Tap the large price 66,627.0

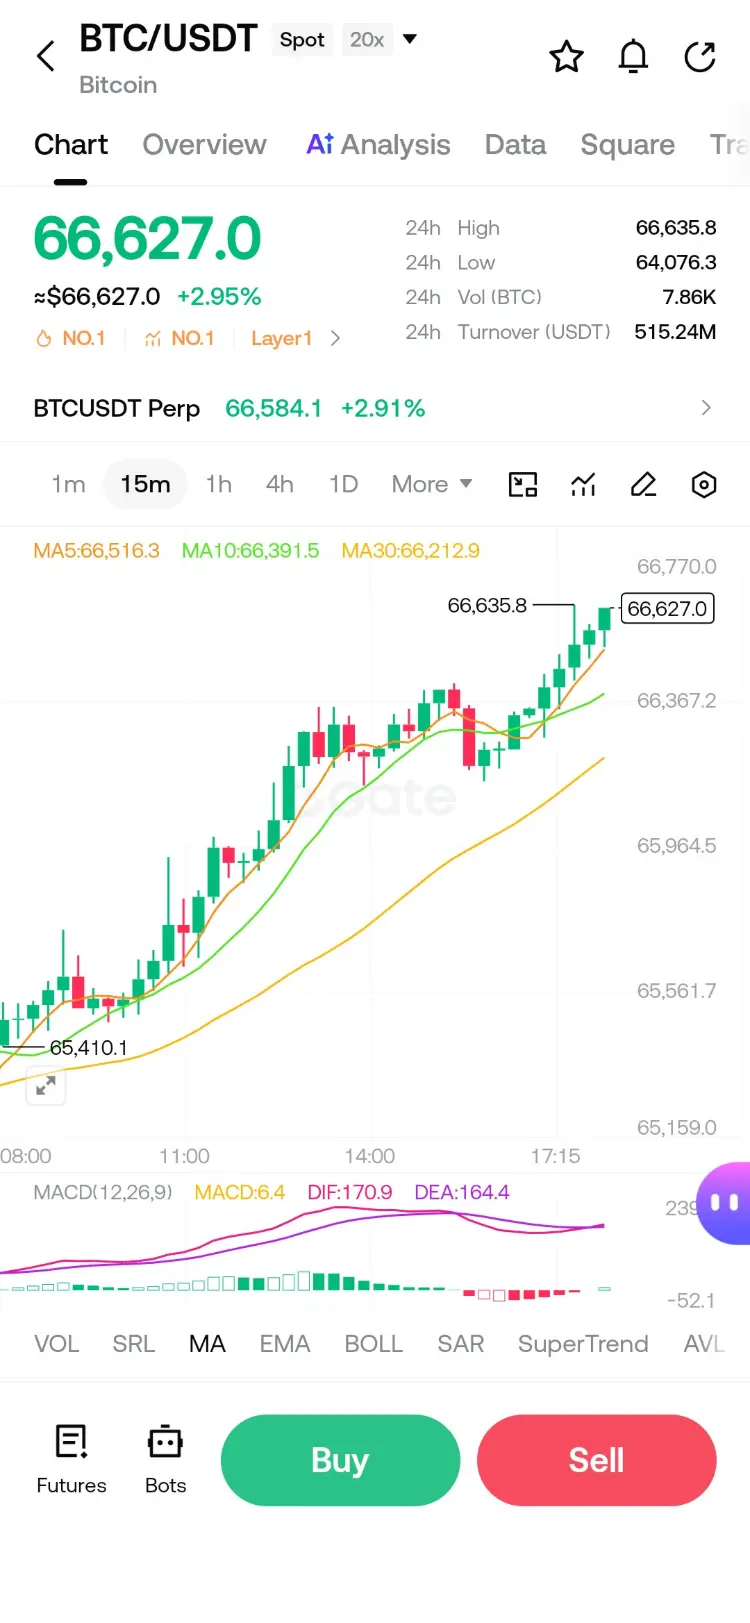147,240
